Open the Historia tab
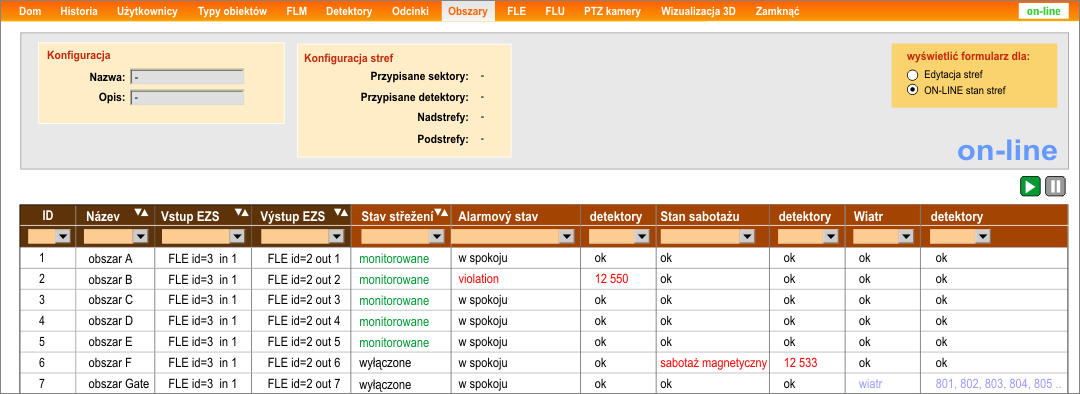Screen dimensions: 1080x394 click(x=79, y=11)
